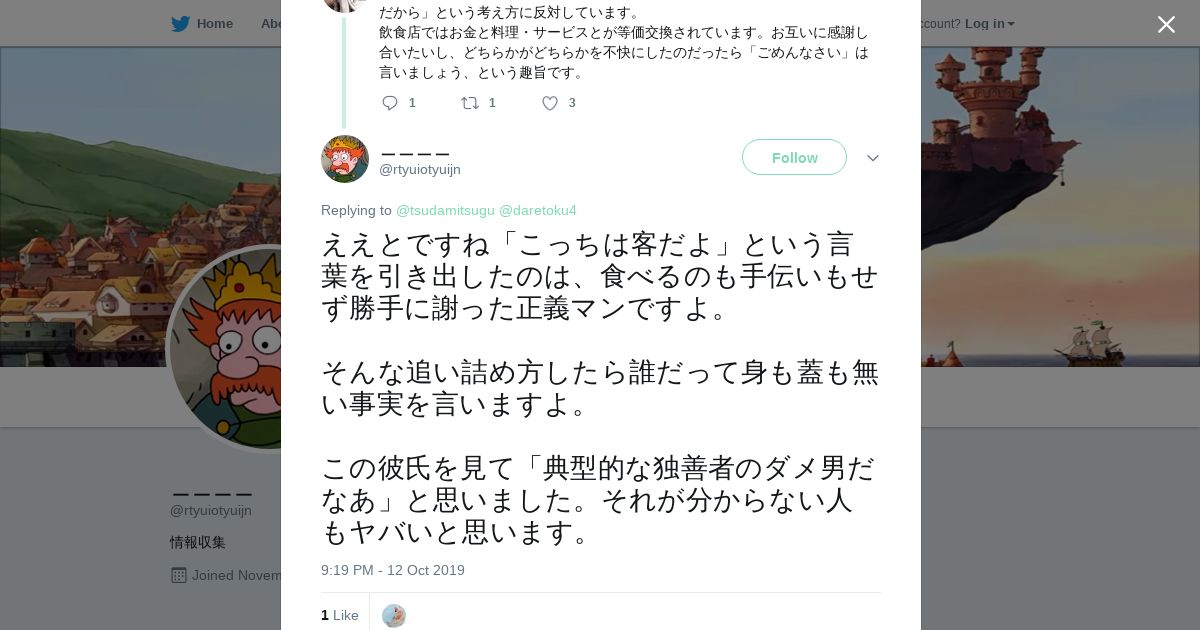Click the retweet count number 1
This screenshot has height=630, width=1200.
(x=492, y=102)
